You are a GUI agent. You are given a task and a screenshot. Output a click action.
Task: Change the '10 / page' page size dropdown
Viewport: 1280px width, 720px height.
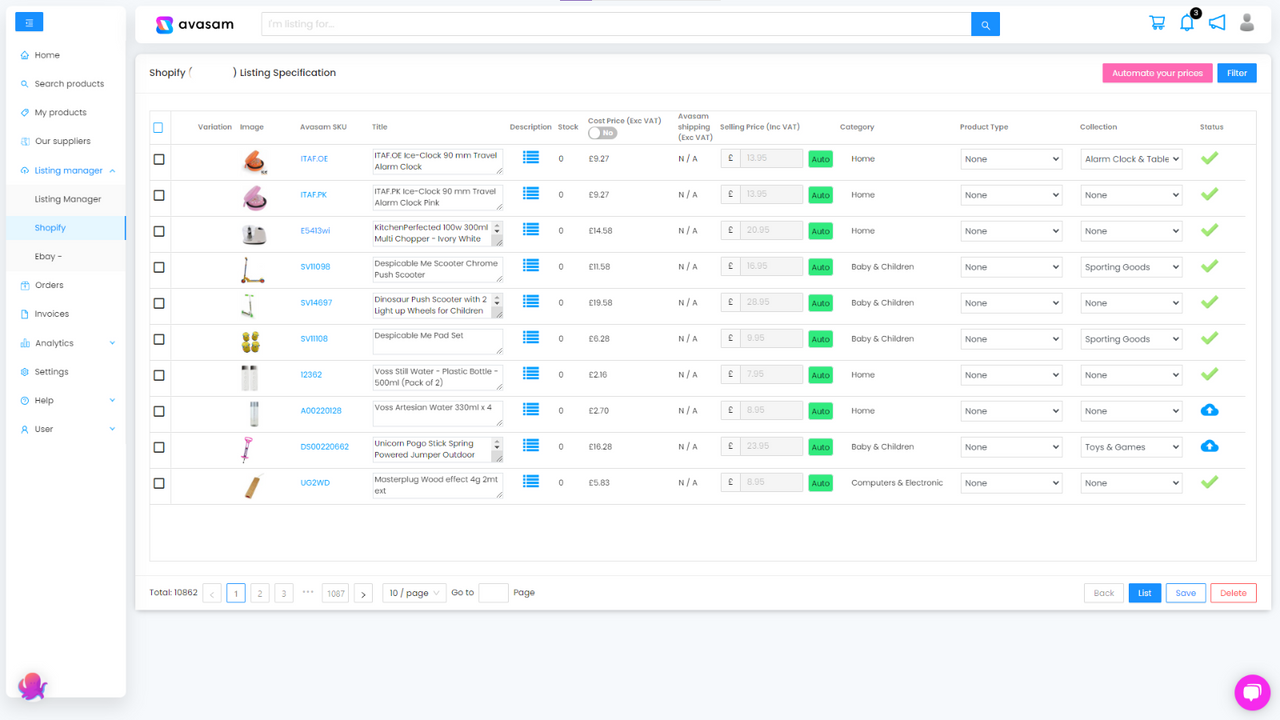point(413,592)
